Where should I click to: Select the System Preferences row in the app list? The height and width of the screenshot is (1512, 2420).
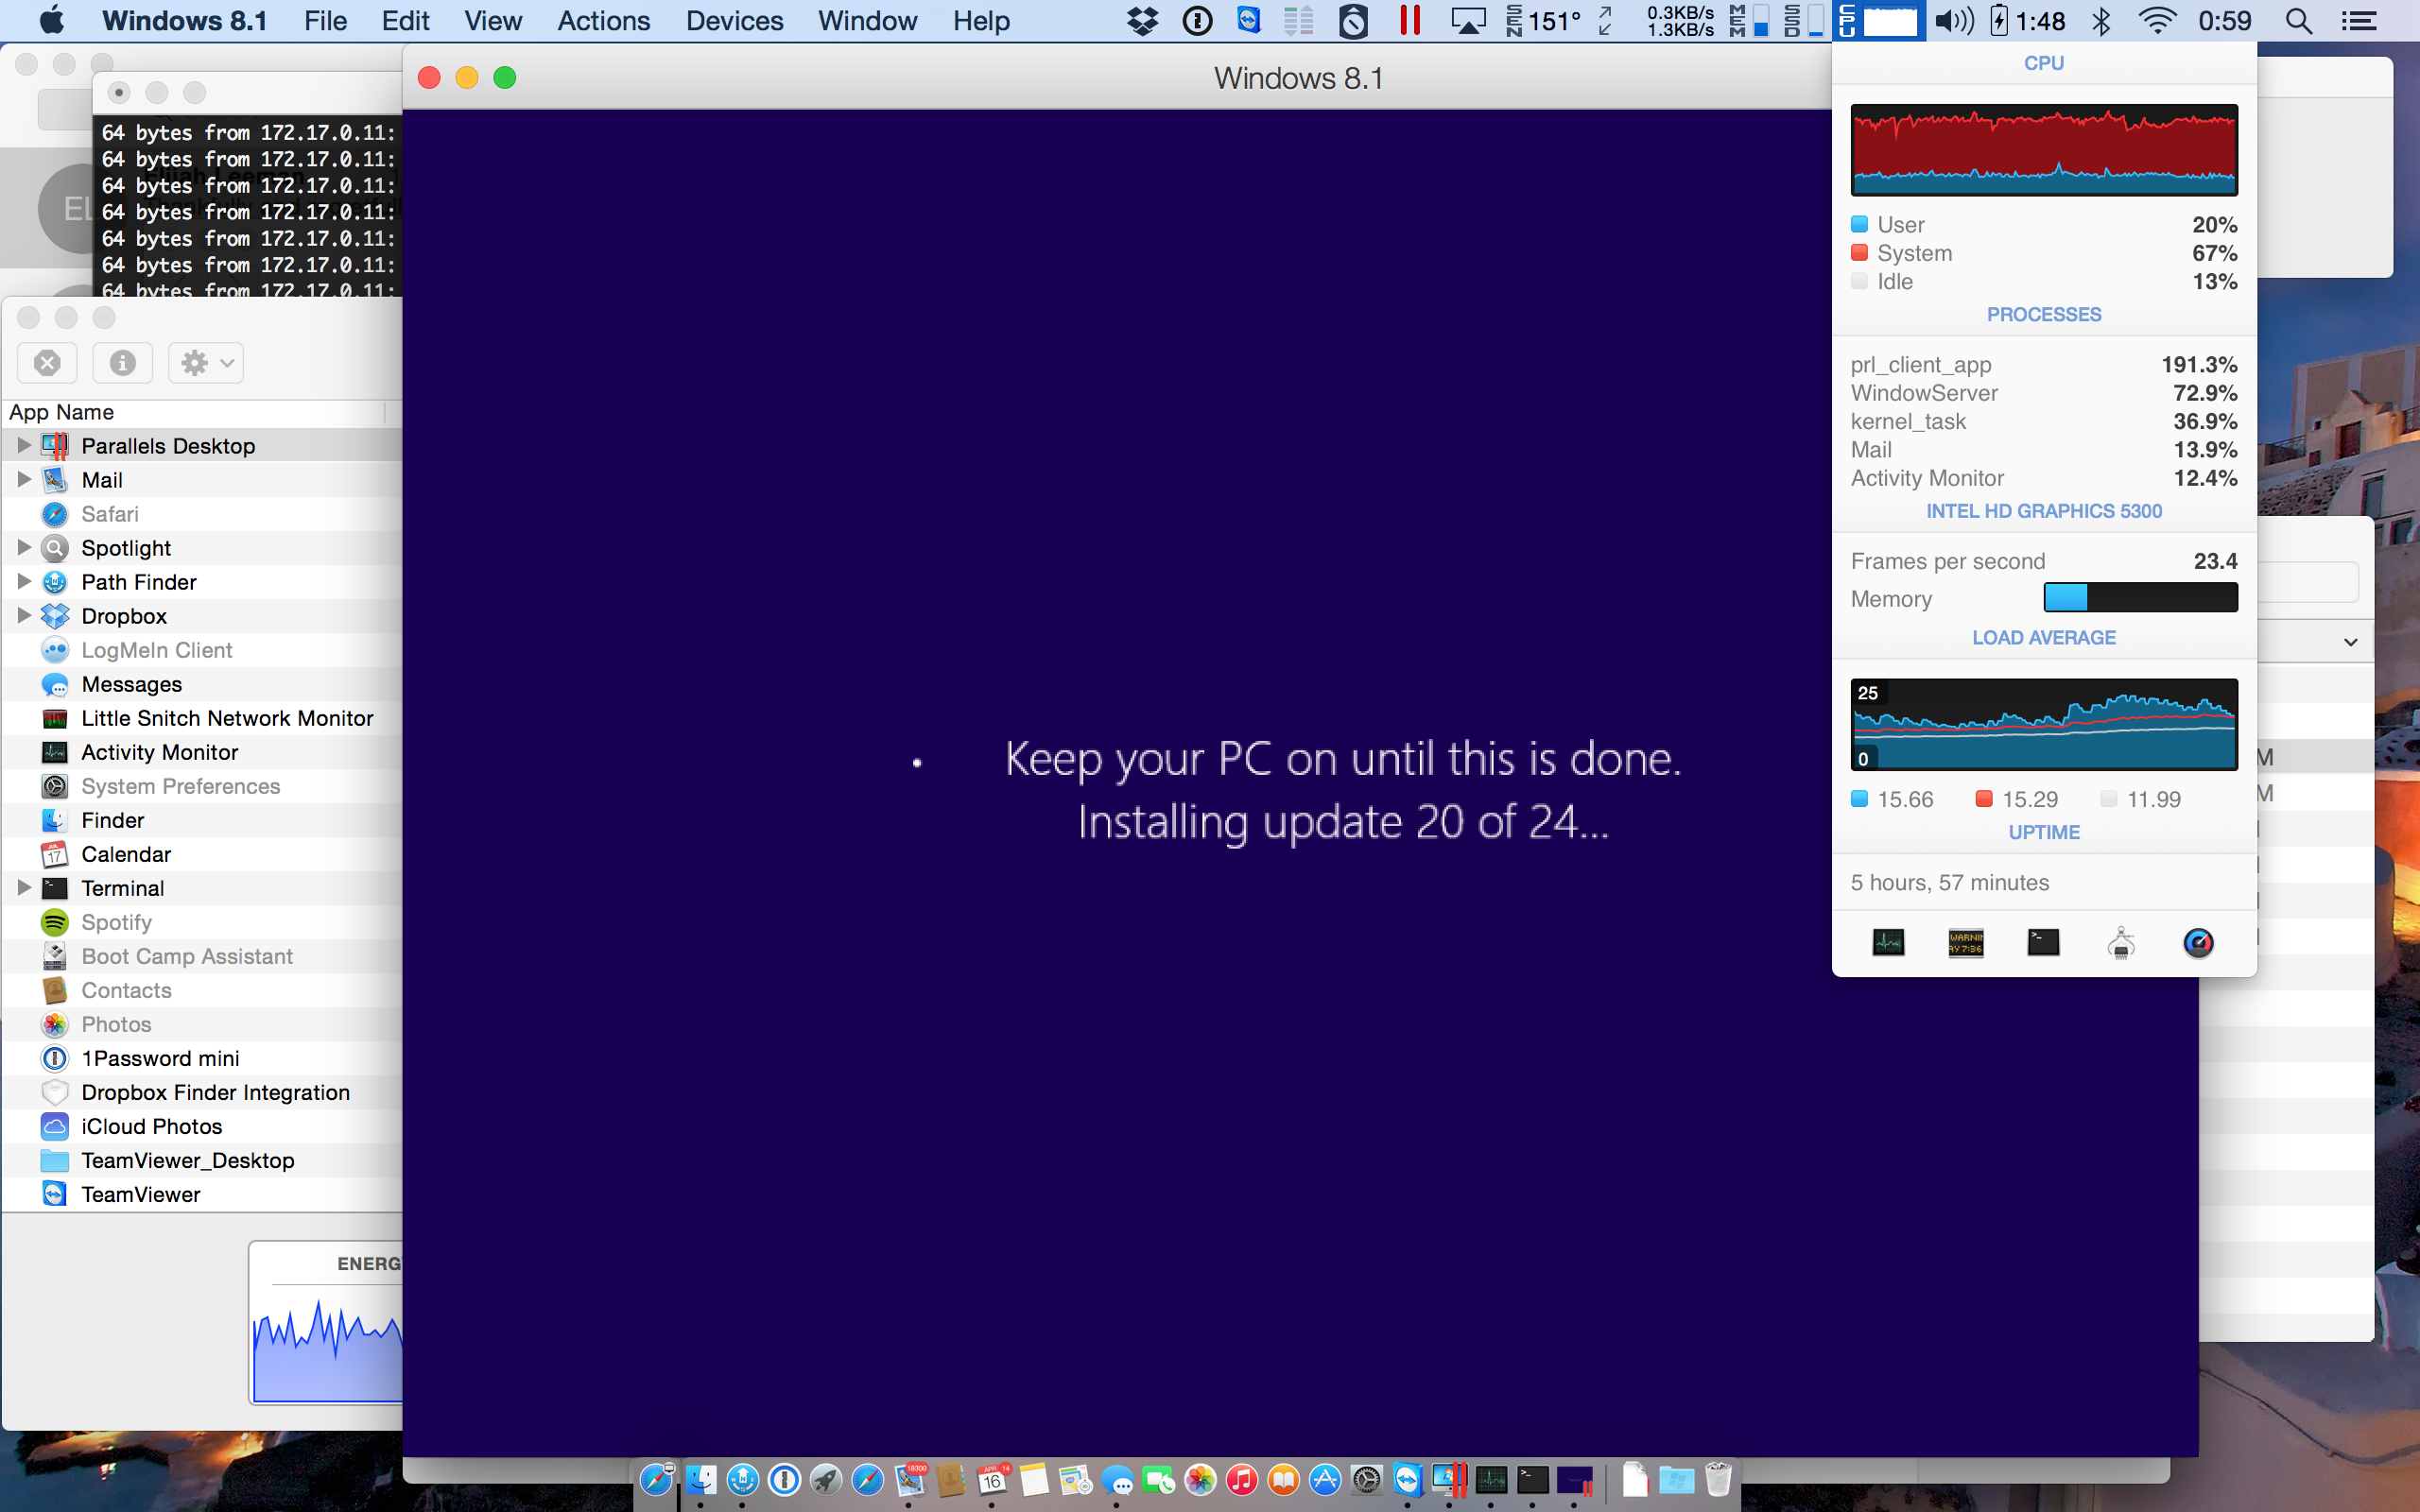(x=202, y=785)
